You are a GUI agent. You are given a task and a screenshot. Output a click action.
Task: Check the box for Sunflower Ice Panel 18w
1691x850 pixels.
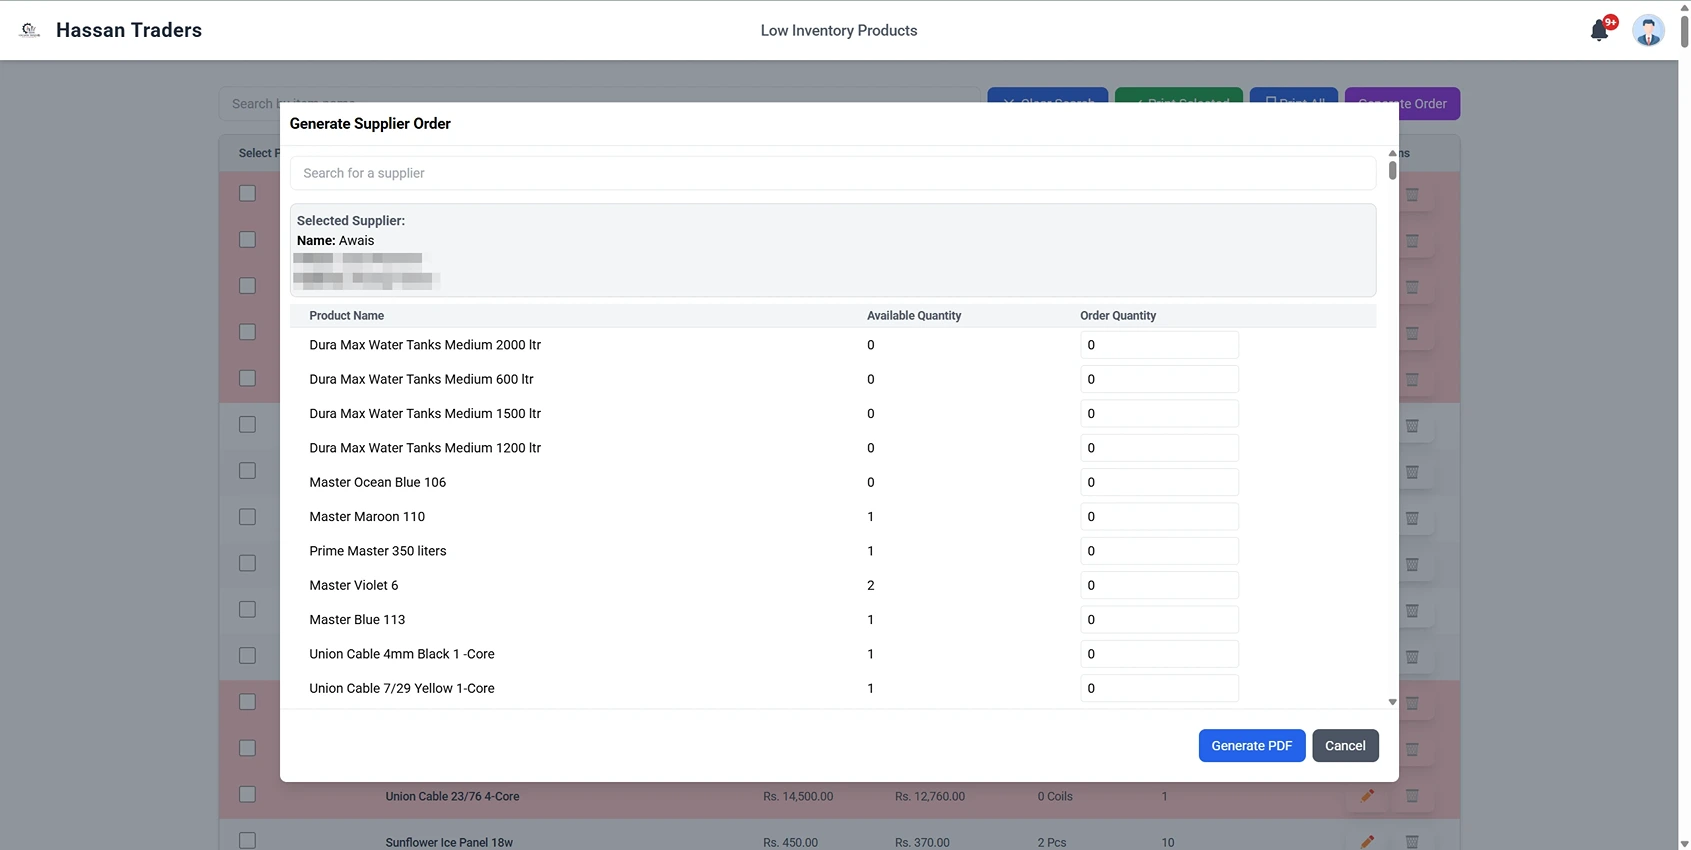(247, 841)
